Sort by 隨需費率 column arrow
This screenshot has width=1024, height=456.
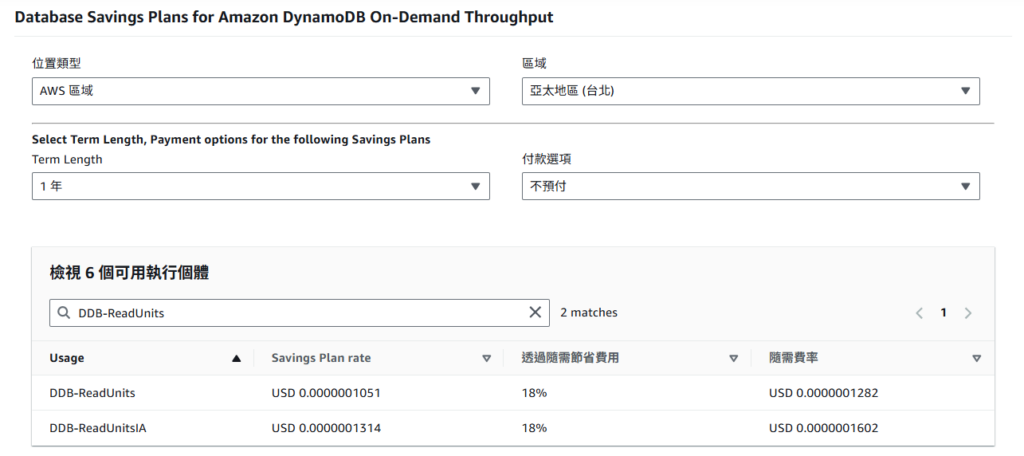976,358
